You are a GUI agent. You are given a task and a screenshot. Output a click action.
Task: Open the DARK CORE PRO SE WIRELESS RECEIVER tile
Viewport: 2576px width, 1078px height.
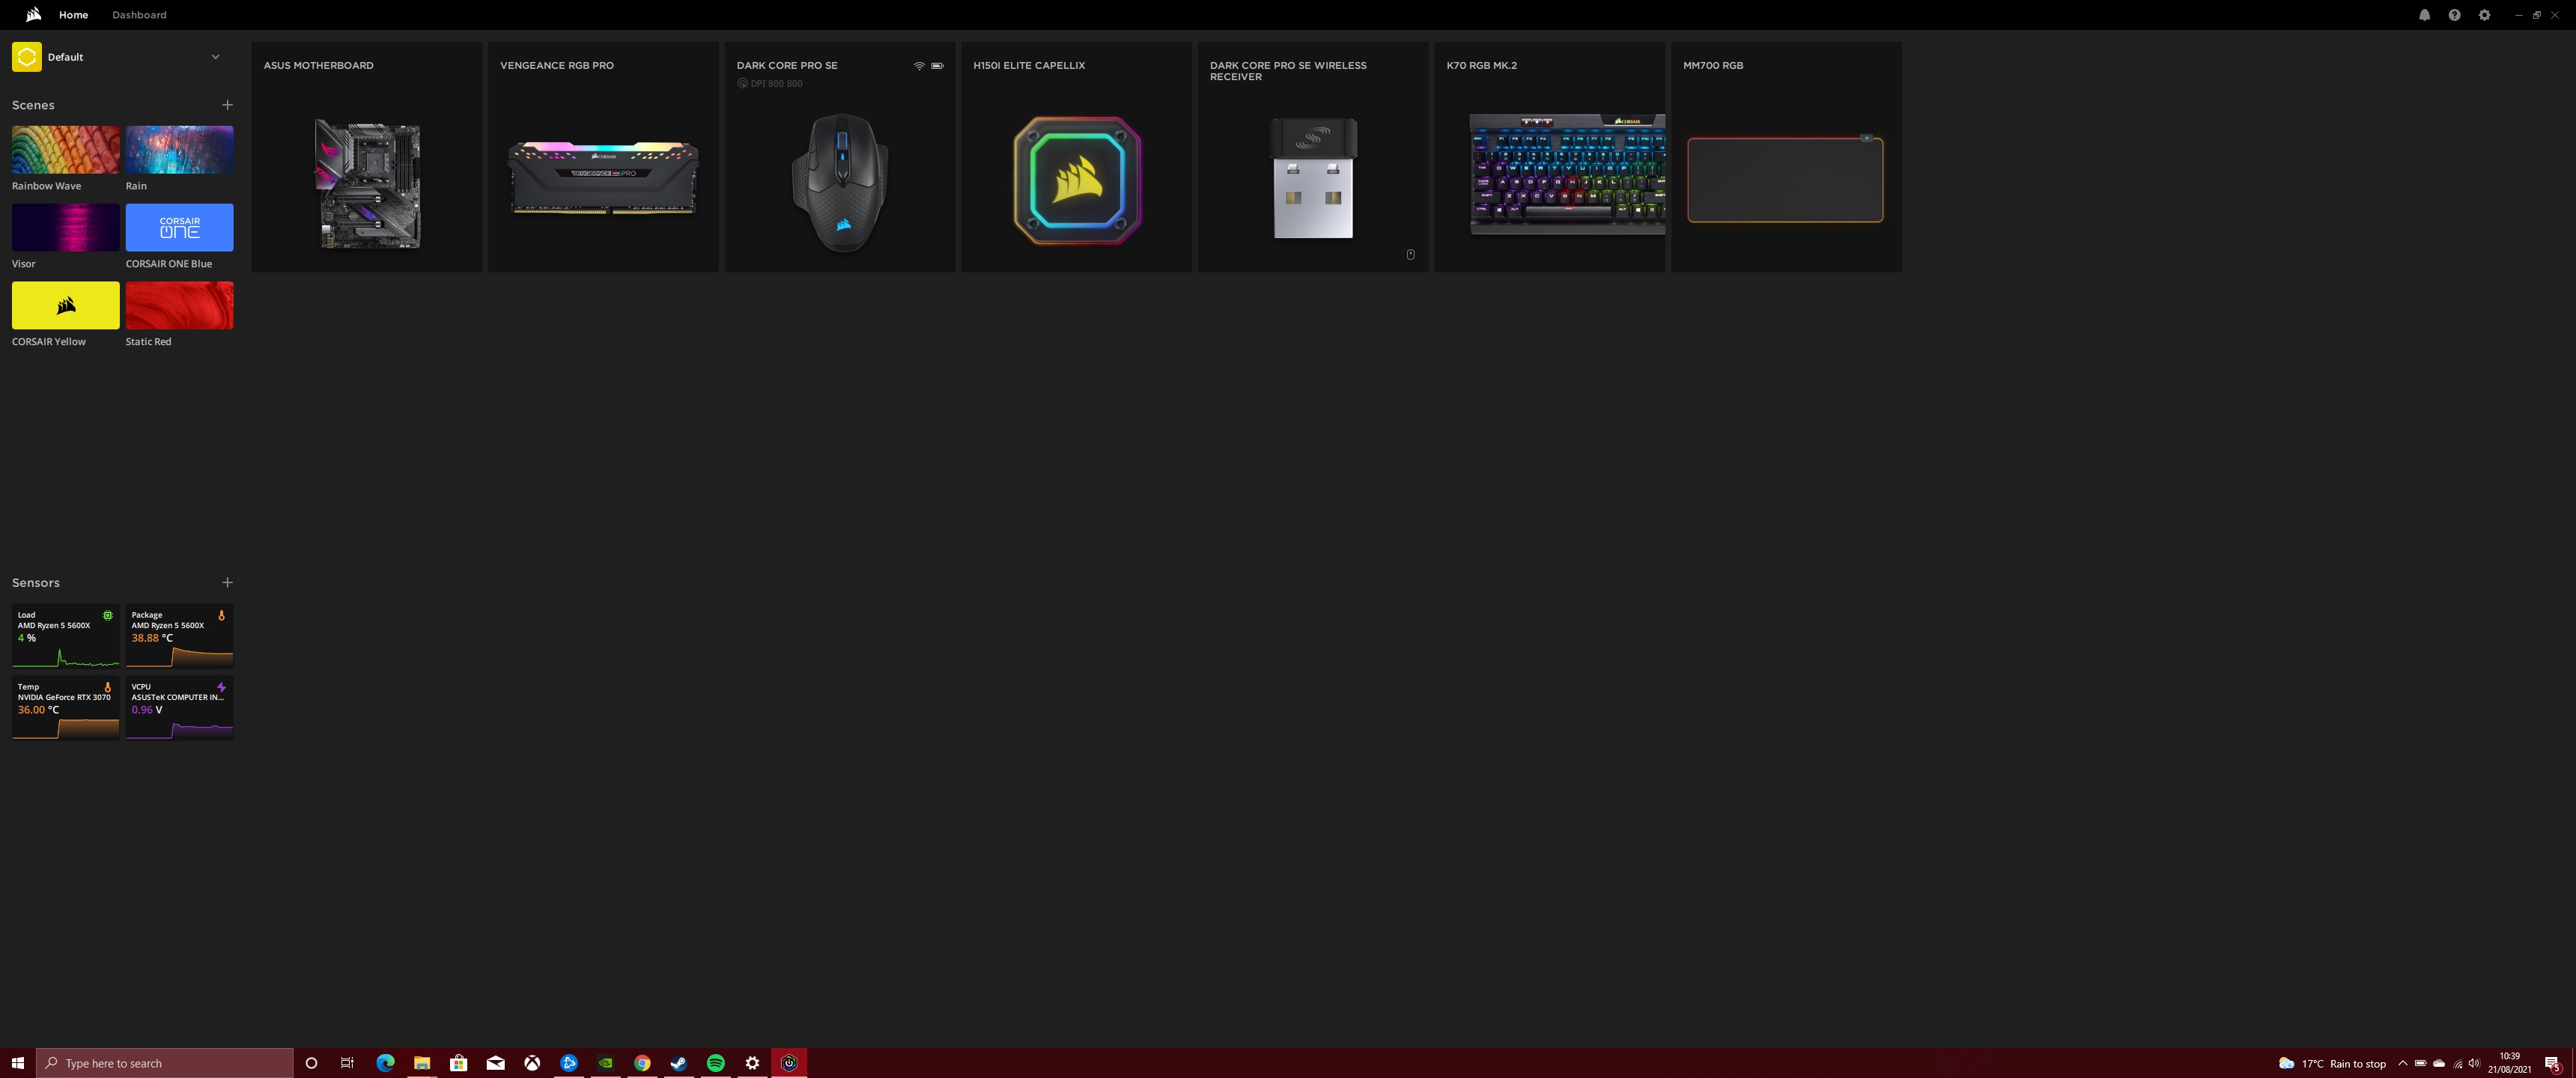click(1313, 157)
